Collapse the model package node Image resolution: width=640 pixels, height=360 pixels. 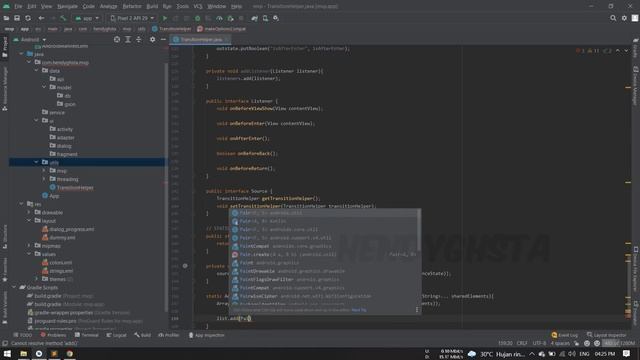point(44,87)
